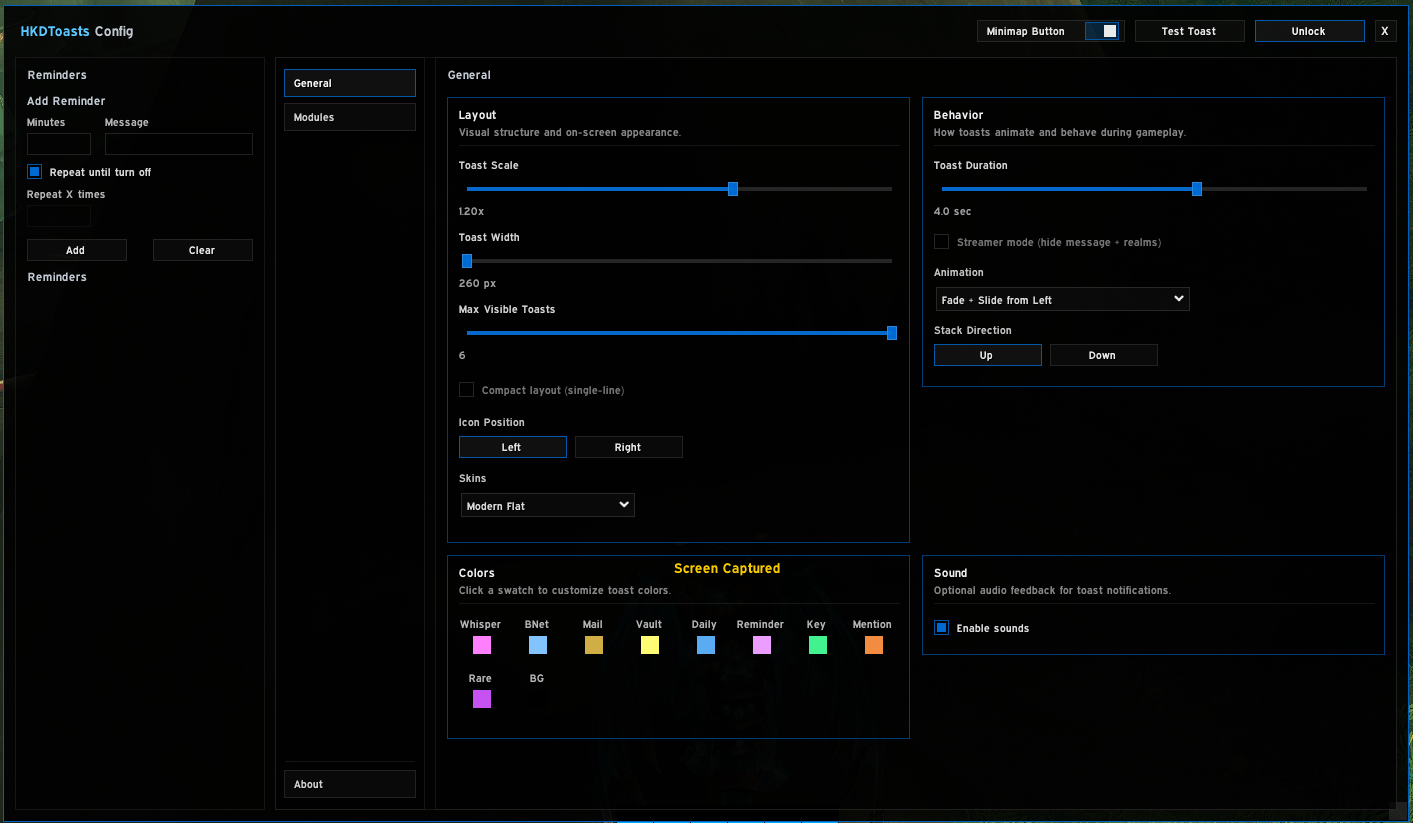The width and height of the screenshot is (1413, 823).
Task: Open the Animation dropdown
Action: [1063, 299]
